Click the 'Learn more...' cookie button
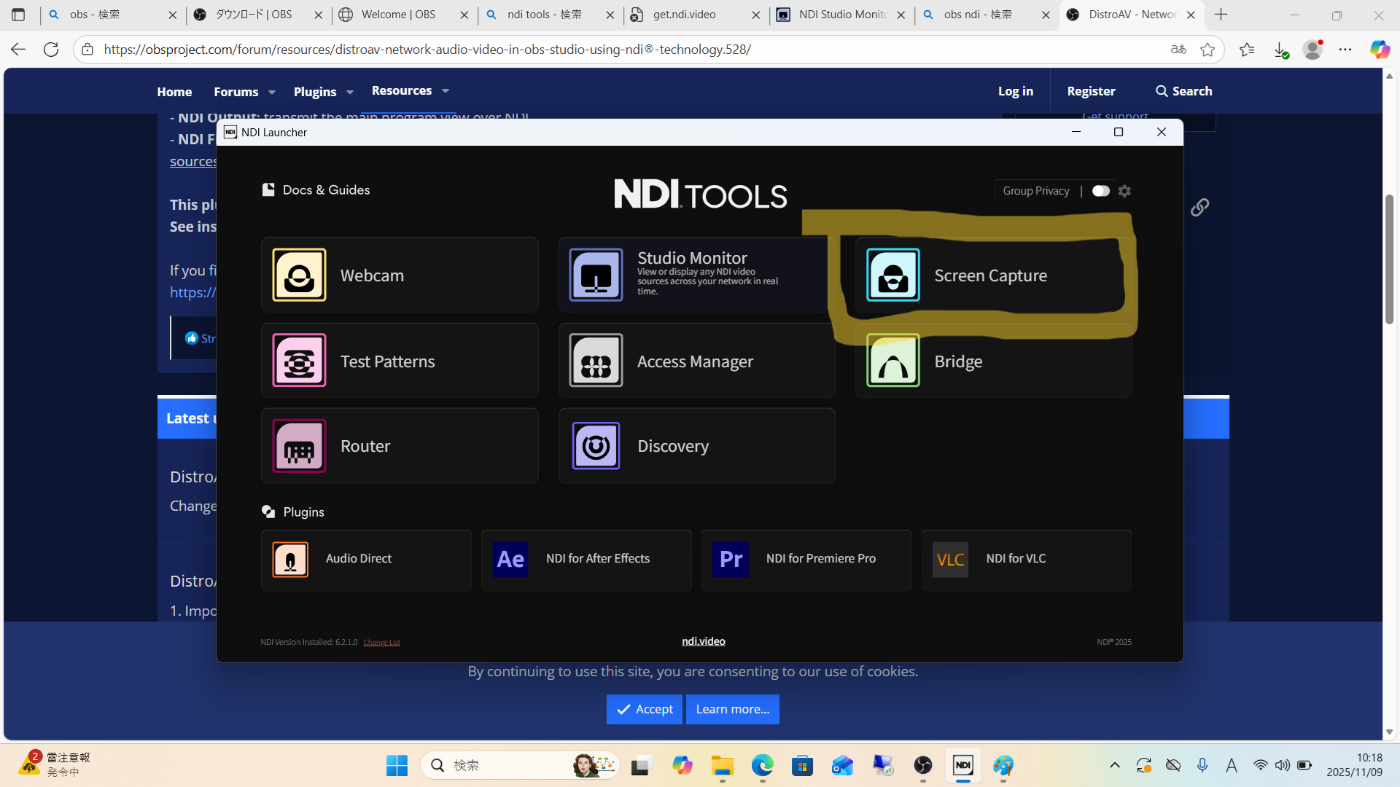The height and width of the screenshot is (787, 1400). click(733, 709)
